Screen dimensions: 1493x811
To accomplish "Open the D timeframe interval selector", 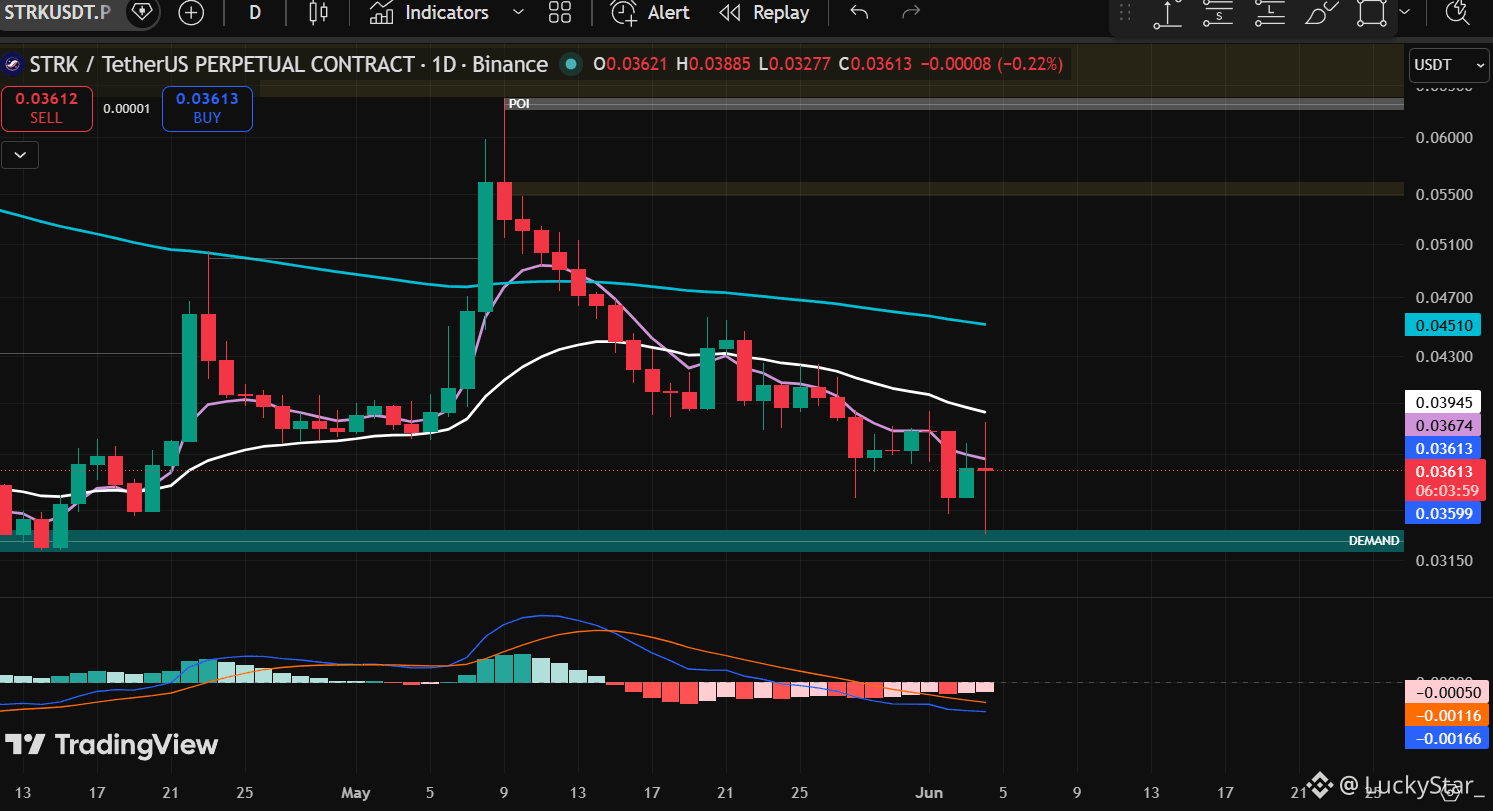I will pyautogui.click(x=255, y=13).
